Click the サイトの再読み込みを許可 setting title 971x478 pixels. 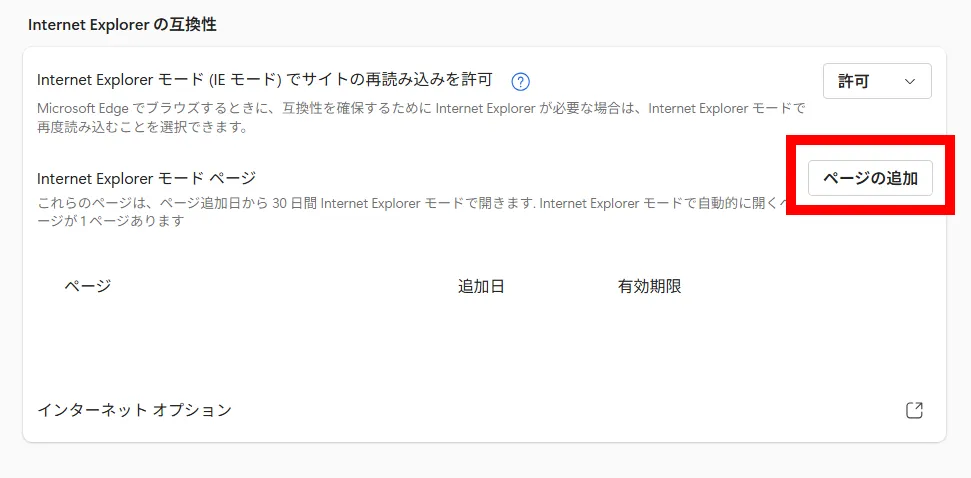[265, 81]
